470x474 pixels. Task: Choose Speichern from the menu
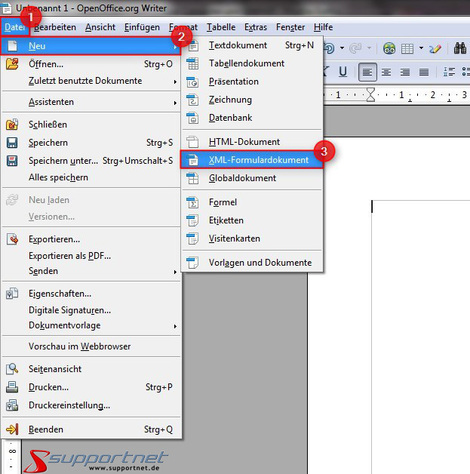(x=91, y=143)
